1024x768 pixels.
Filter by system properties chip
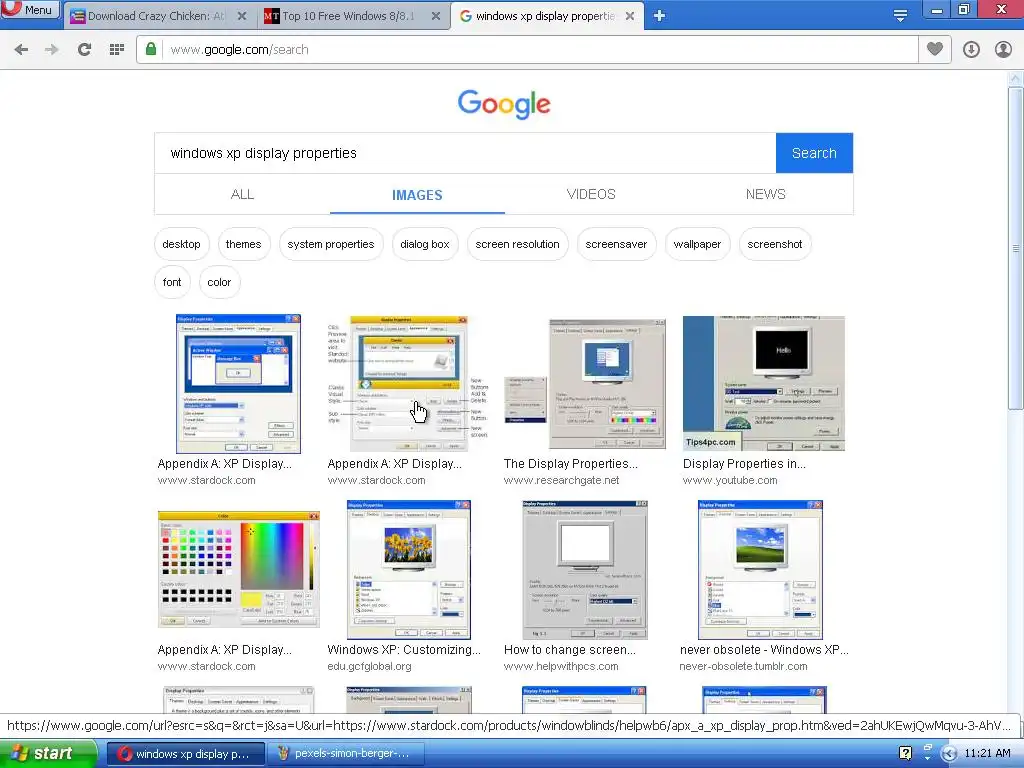(330, 244)
